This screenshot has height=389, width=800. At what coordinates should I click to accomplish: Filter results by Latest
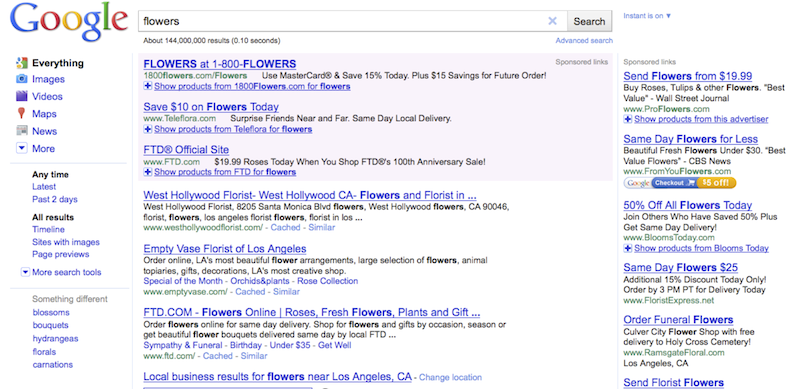pos(44,187)
